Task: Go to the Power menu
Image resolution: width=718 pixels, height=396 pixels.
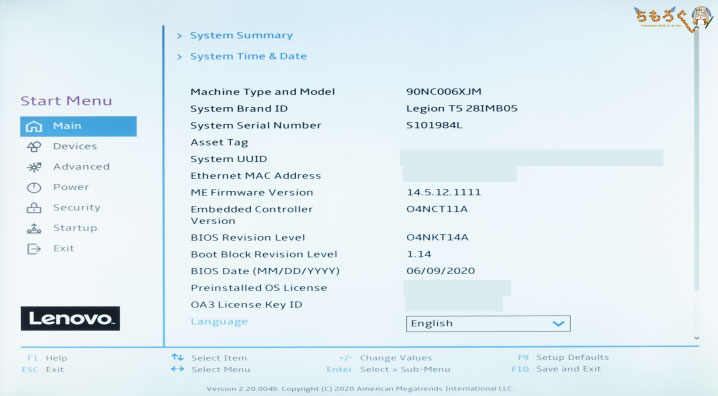Action: pyautogui.click(x=71, y=187)
